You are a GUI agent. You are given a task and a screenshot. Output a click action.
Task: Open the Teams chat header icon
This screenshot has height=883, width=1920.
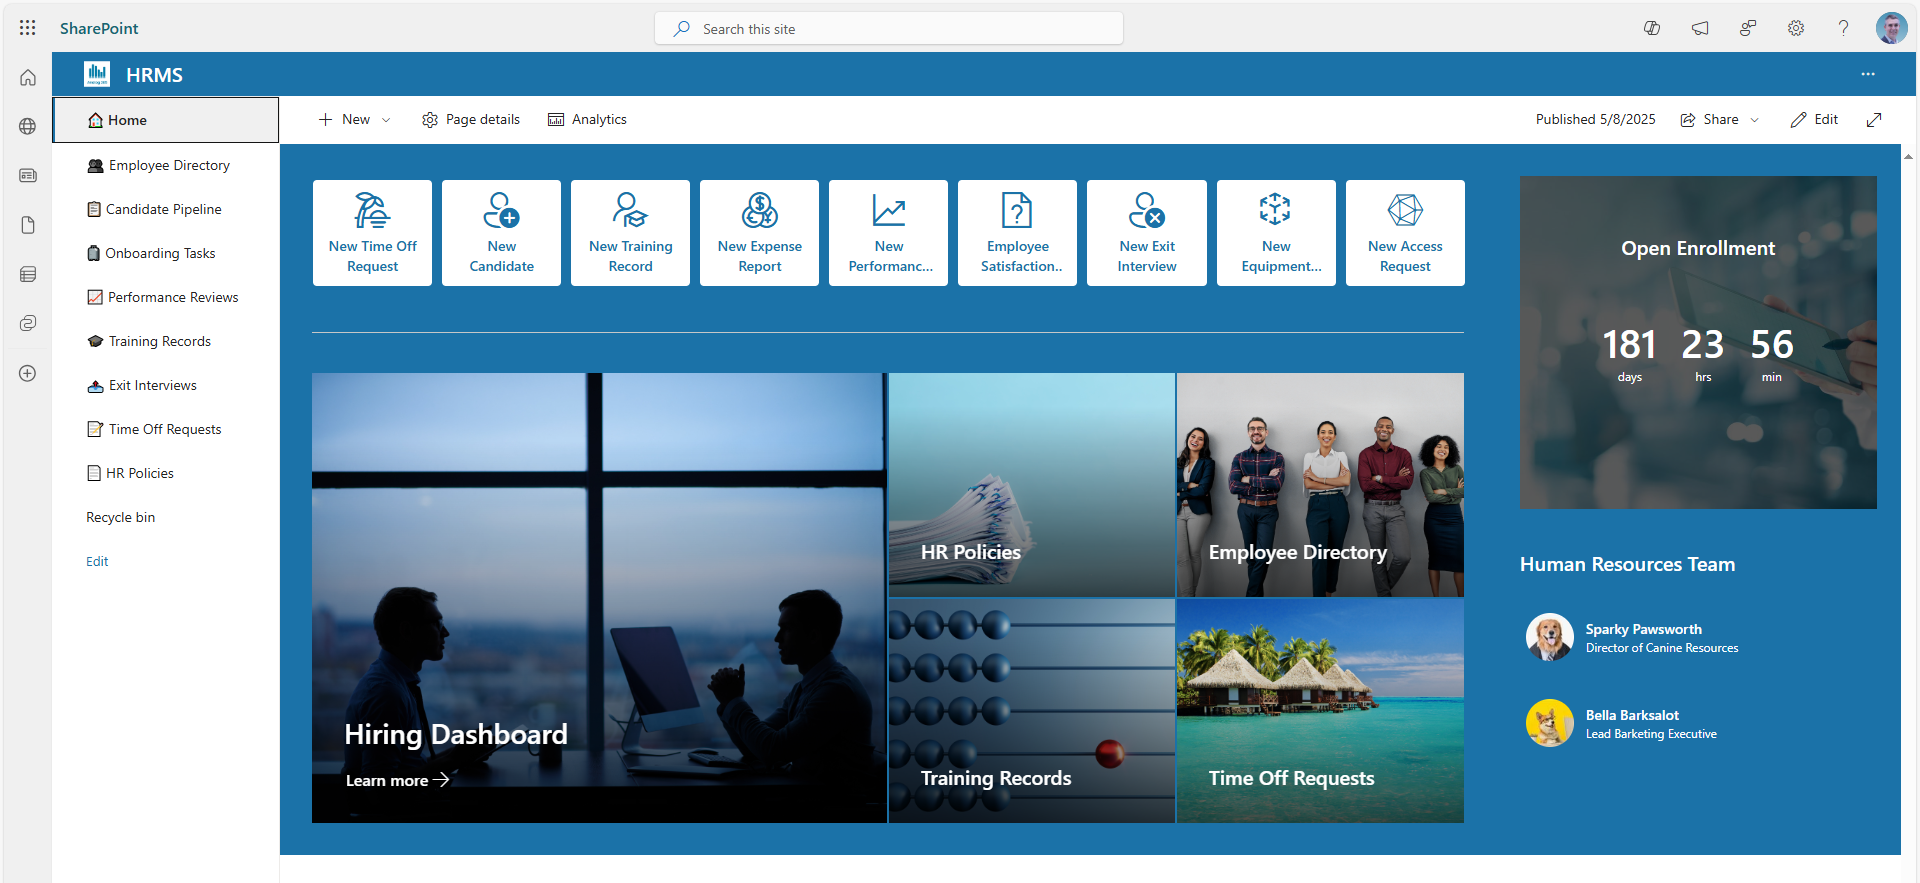click(1748, 28)
